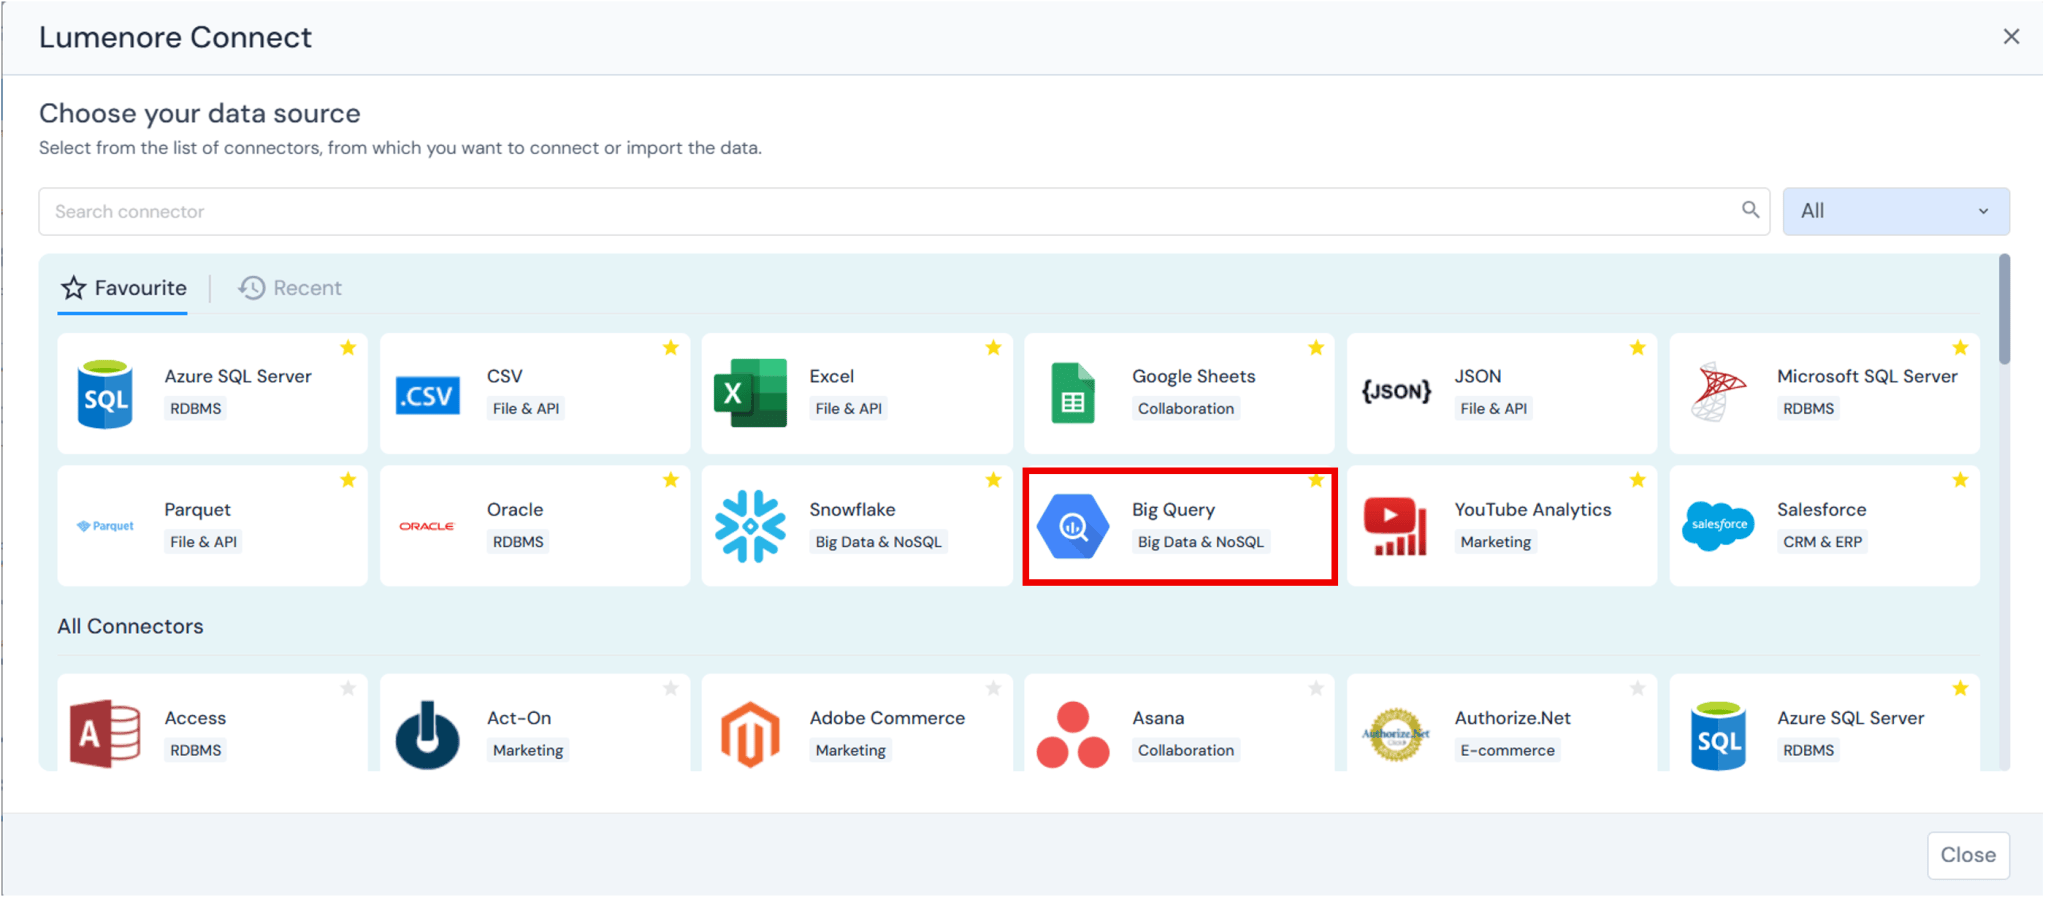Click the Marketing tag on Act-On
The height and width of the screenshot is (897, 2048).
coord(528,750)
